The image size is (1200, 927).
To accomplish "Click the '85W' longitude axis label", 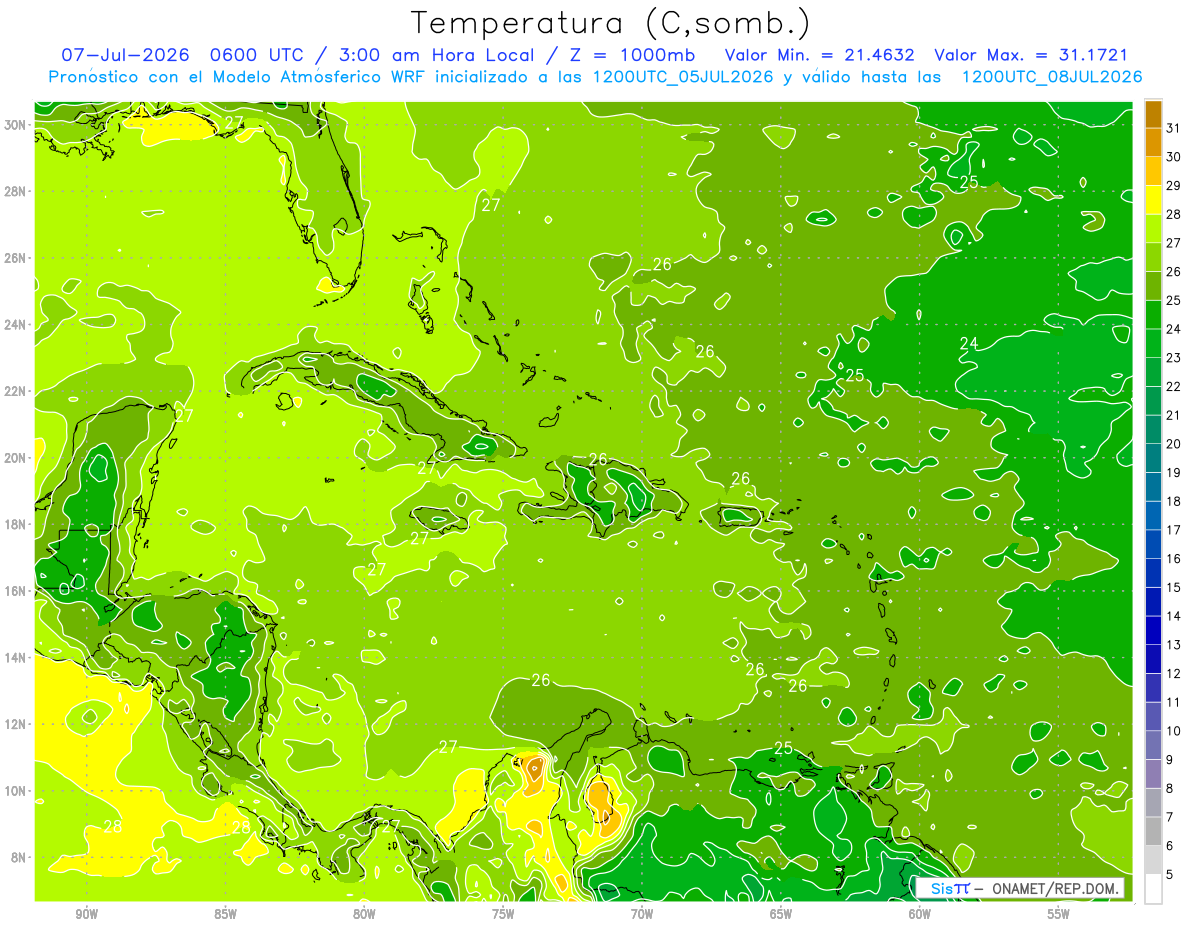I will click(225, 914).
